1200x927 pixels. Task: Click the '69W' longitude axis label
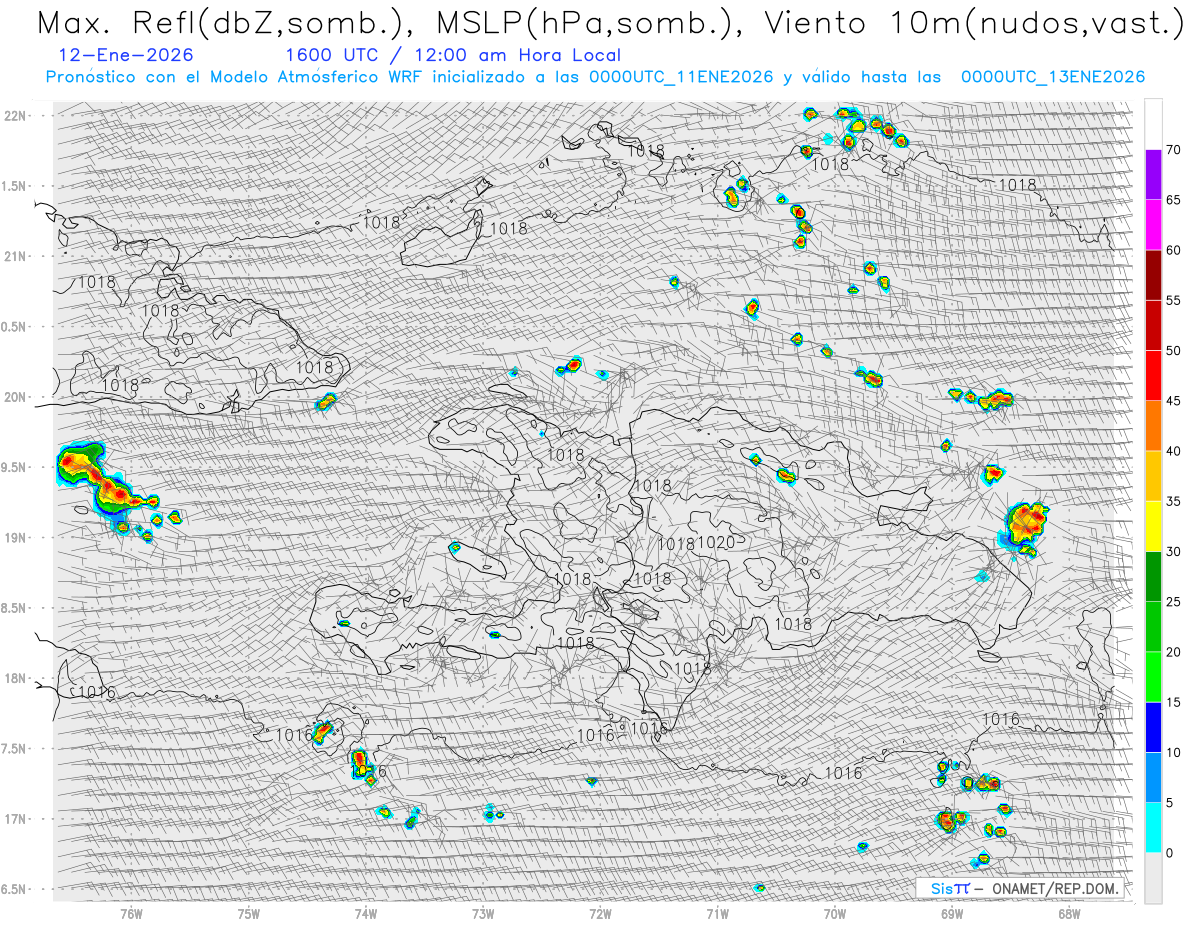click(952, 914)
